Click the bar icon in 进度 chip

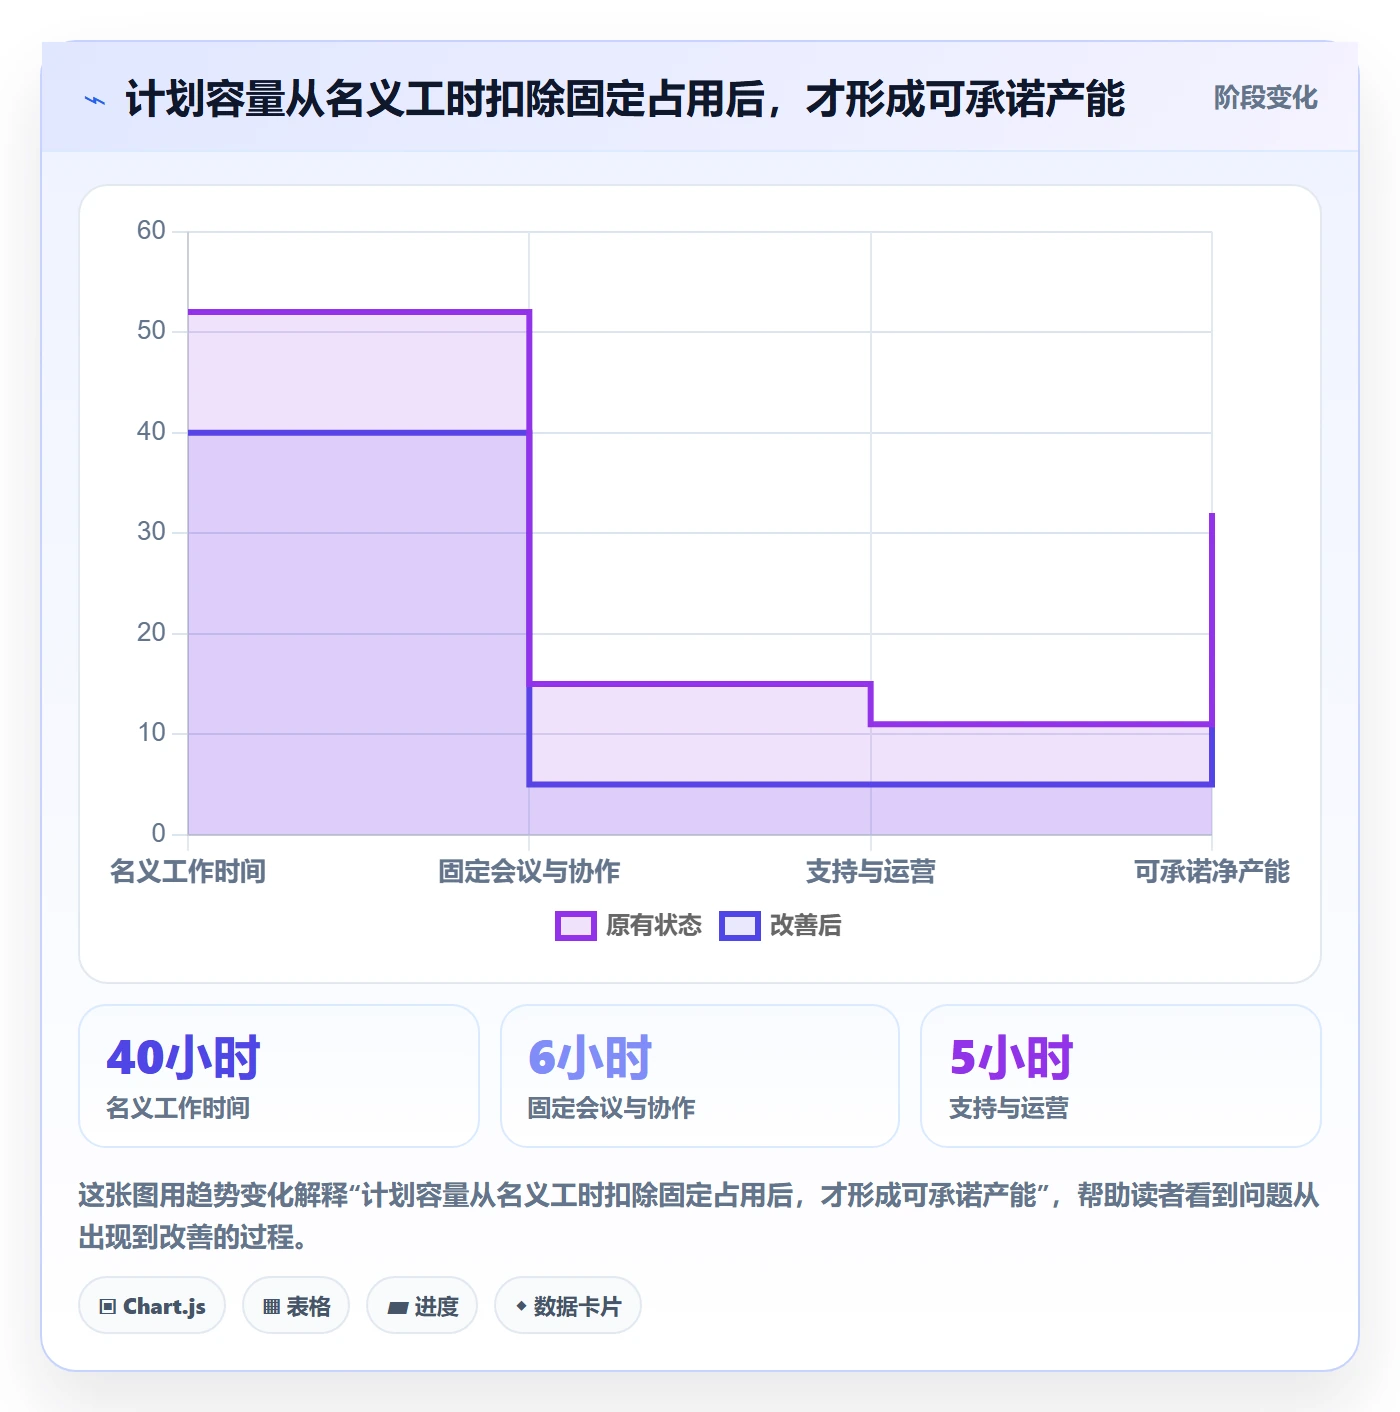(398, 1308)
